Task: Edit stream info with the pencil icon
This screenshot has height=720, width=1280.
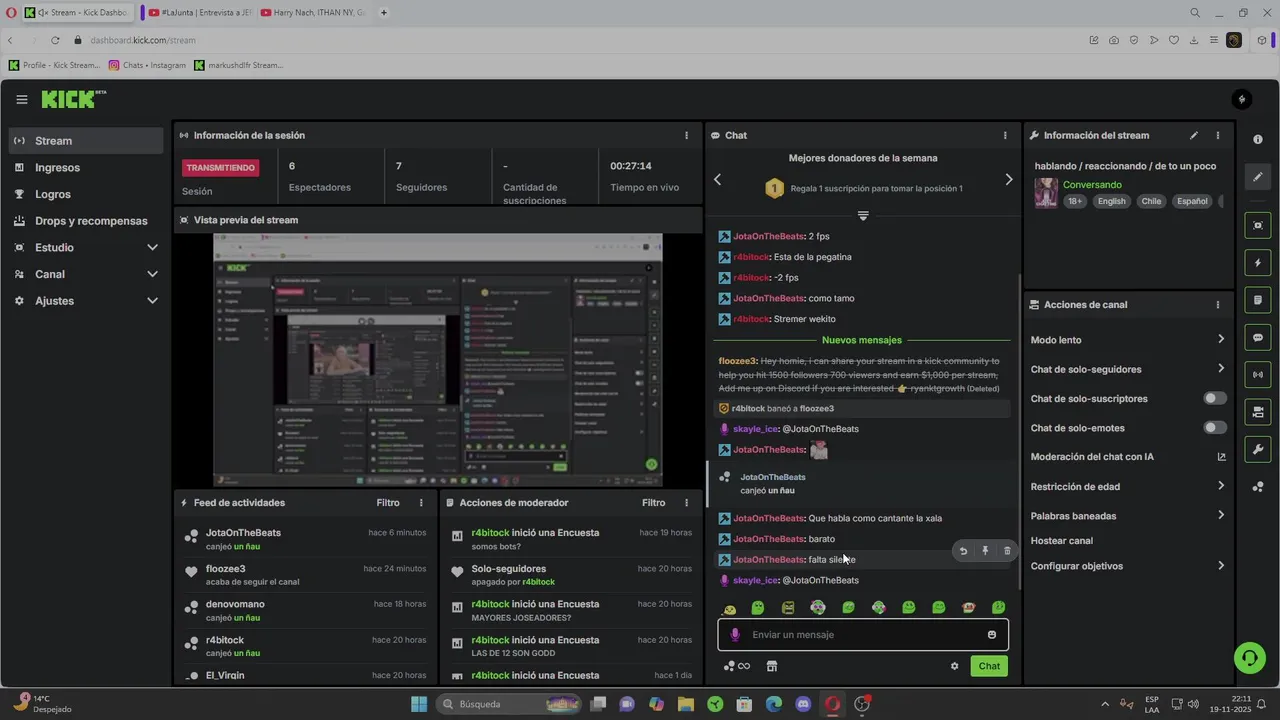Action: click(1193, 135)
